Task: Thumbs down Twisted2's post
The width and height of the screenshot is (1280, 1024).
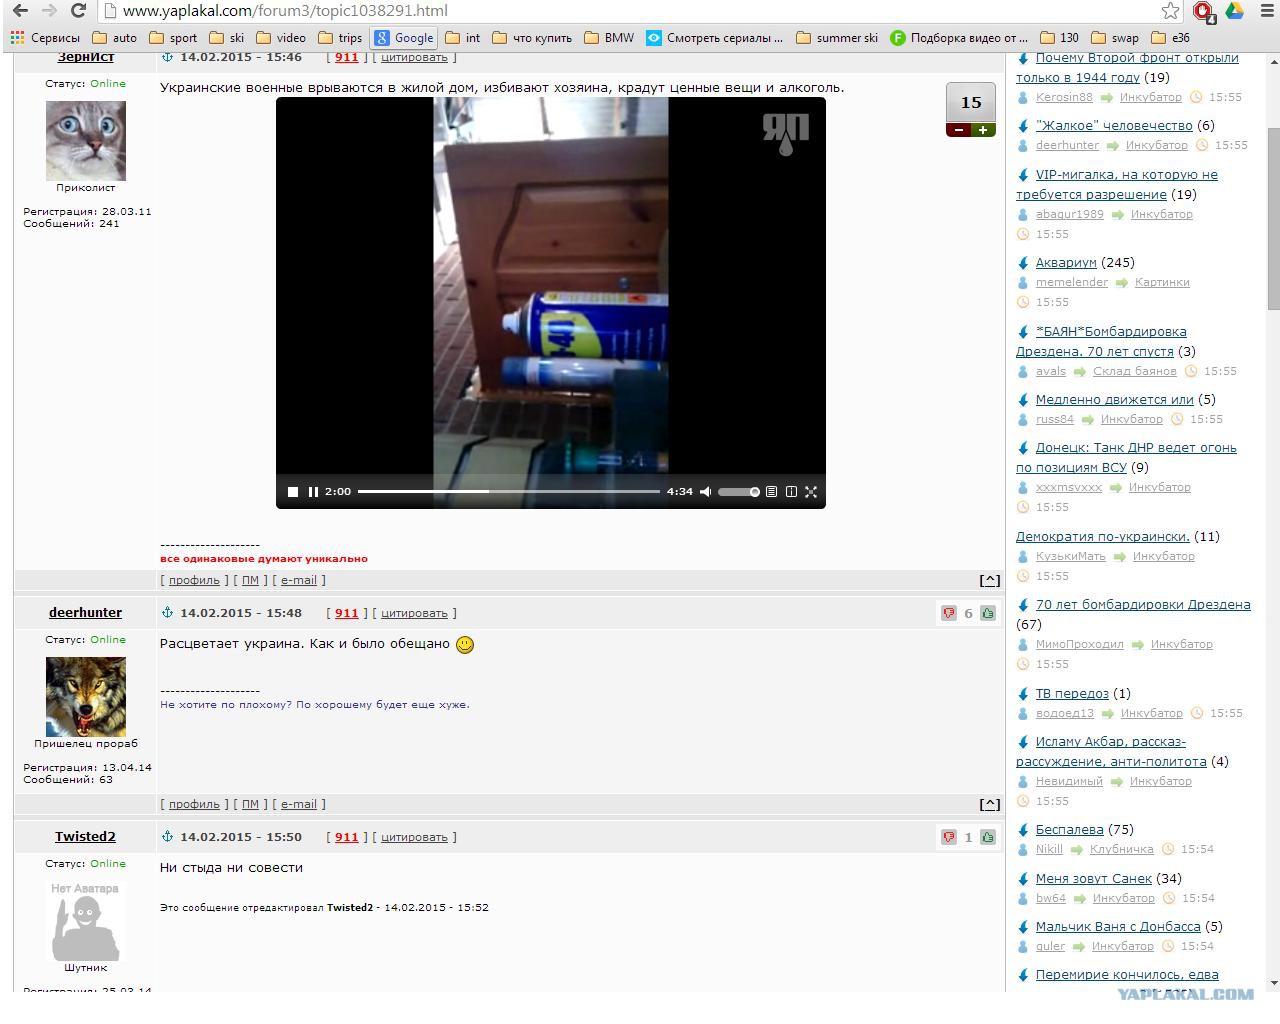Action: tap(949, 837)
